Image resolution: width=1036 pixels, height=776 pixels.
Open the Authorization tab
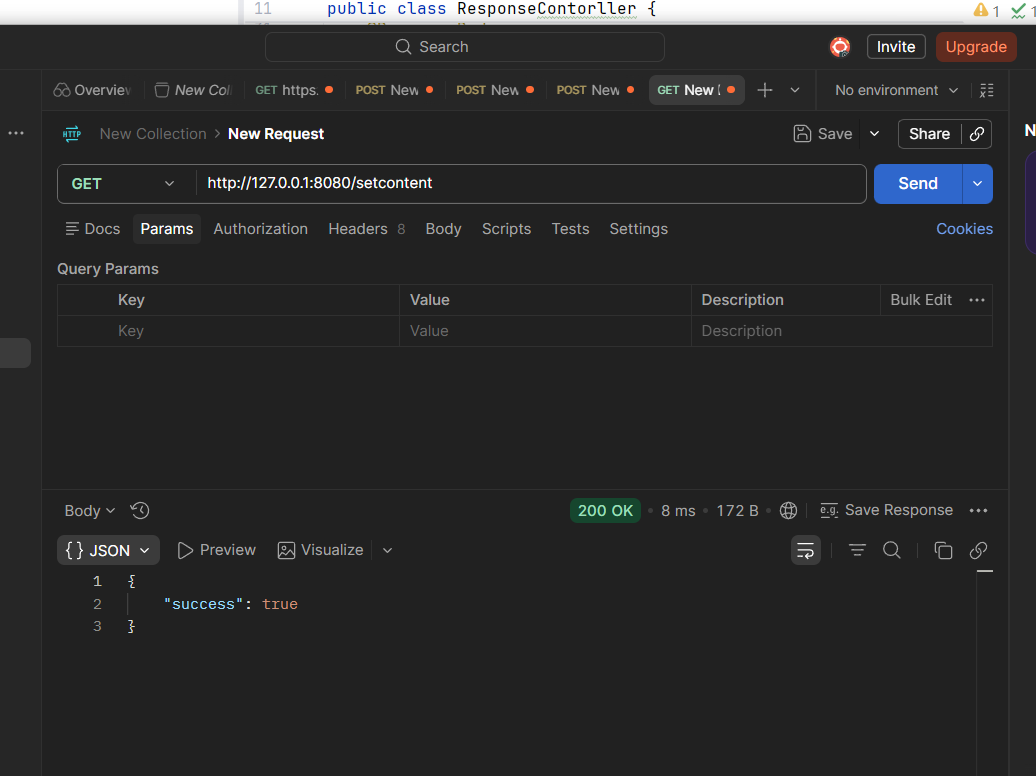tap(260, 229)
